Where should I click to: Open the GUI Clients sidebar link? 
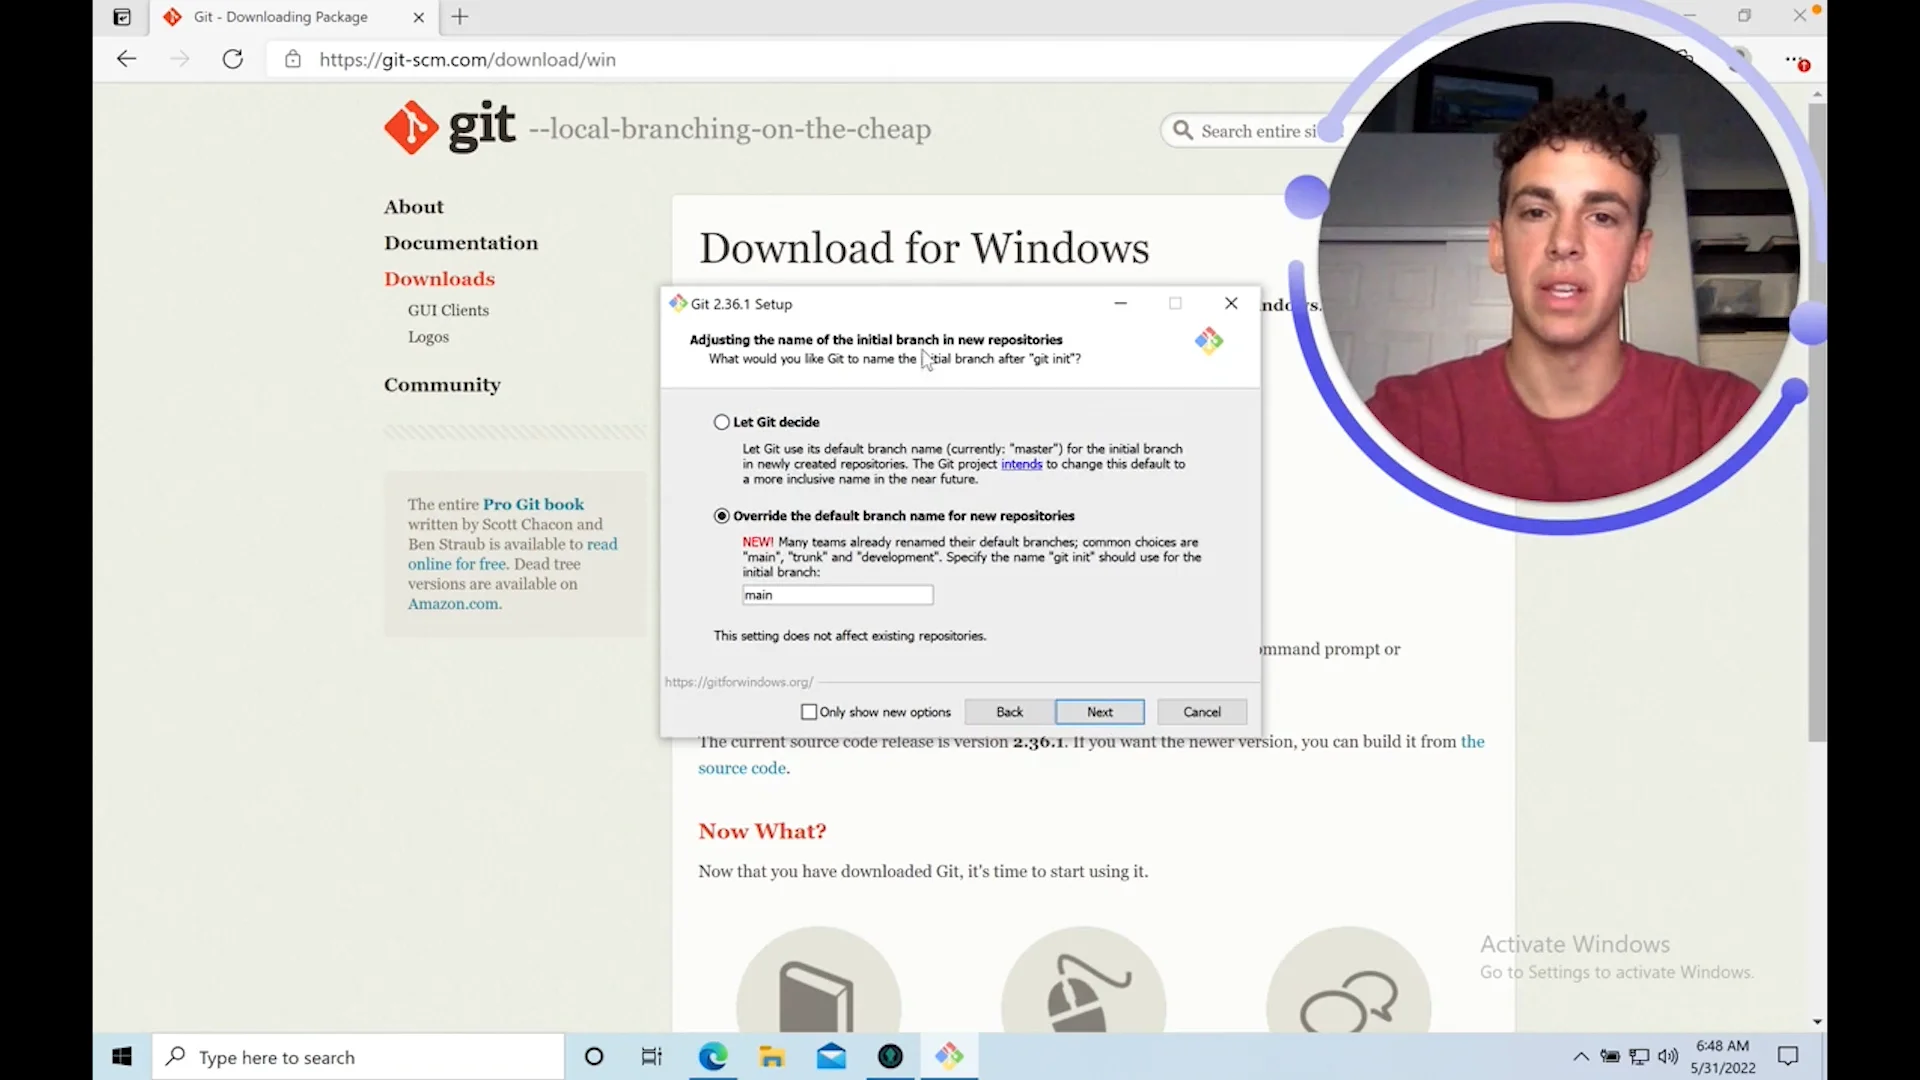[x=448, y=310]
